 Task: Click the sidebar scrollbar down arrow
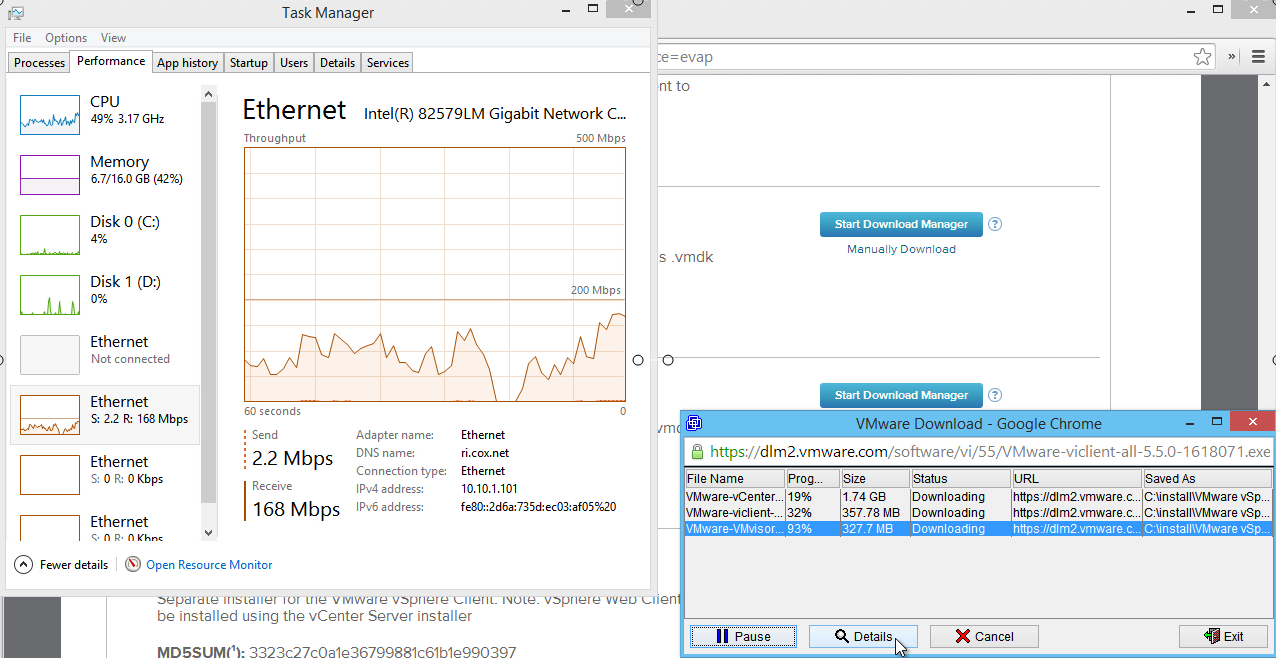point(209,533)
